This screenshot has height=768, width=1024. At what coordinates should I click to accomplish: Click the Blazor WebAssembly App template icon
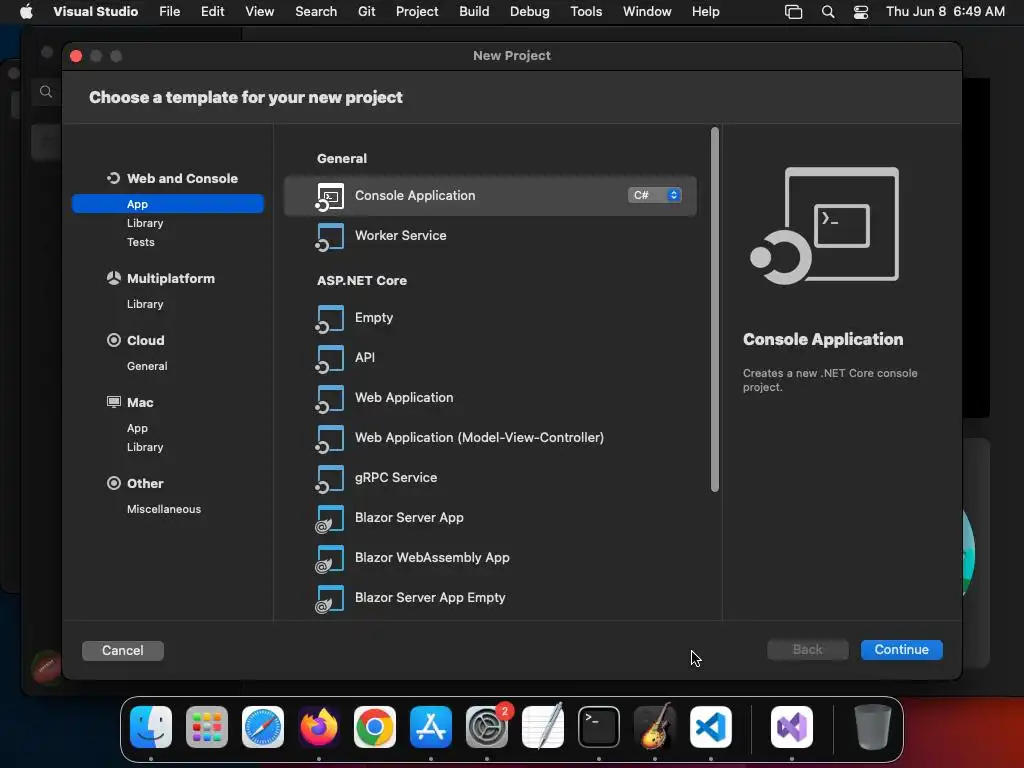click(x=330, y=558)
